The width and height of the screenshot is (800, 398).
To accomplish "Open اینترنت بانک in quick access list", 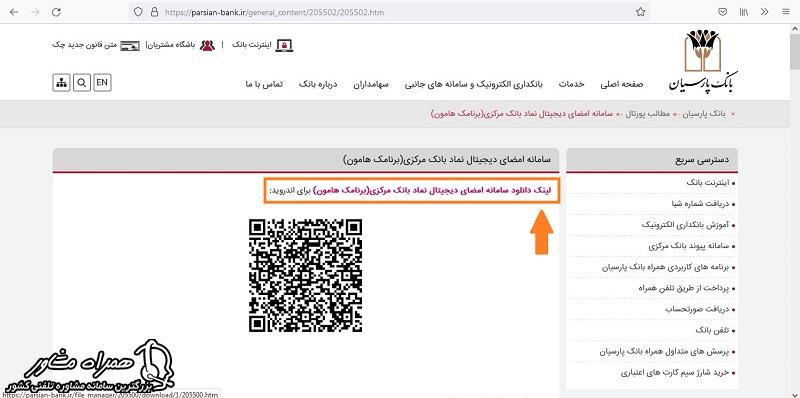I will coord(709,182).
